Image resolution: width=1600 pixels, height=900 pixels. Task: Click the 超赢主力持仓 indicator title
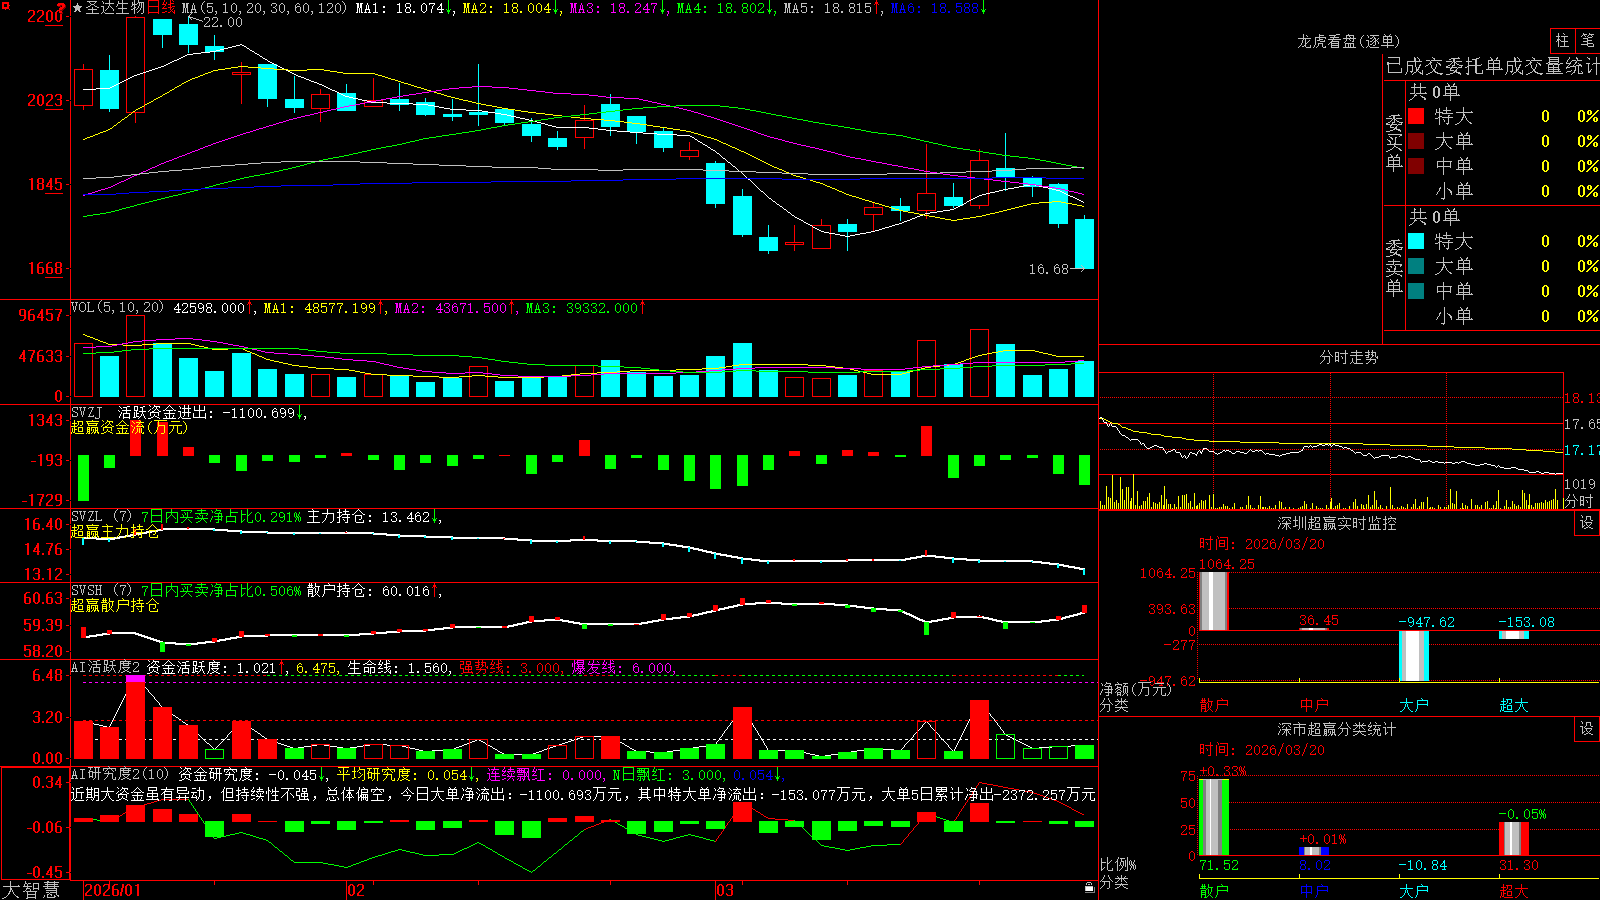[x=115, y=531]
